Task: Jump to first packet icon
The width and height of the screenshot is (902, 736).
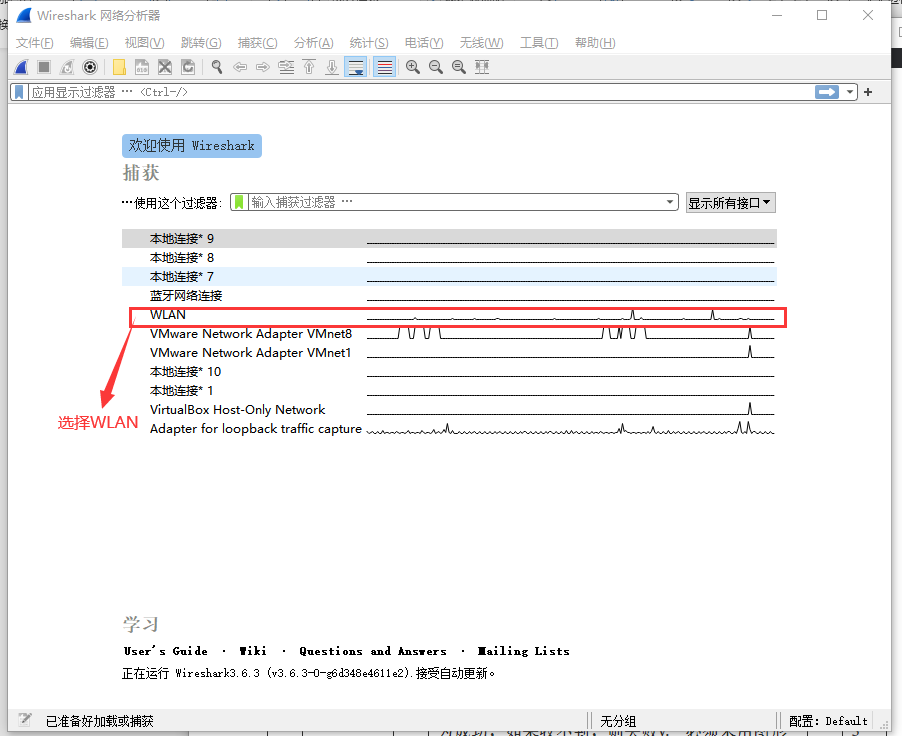Action: [x=309, y=67]
